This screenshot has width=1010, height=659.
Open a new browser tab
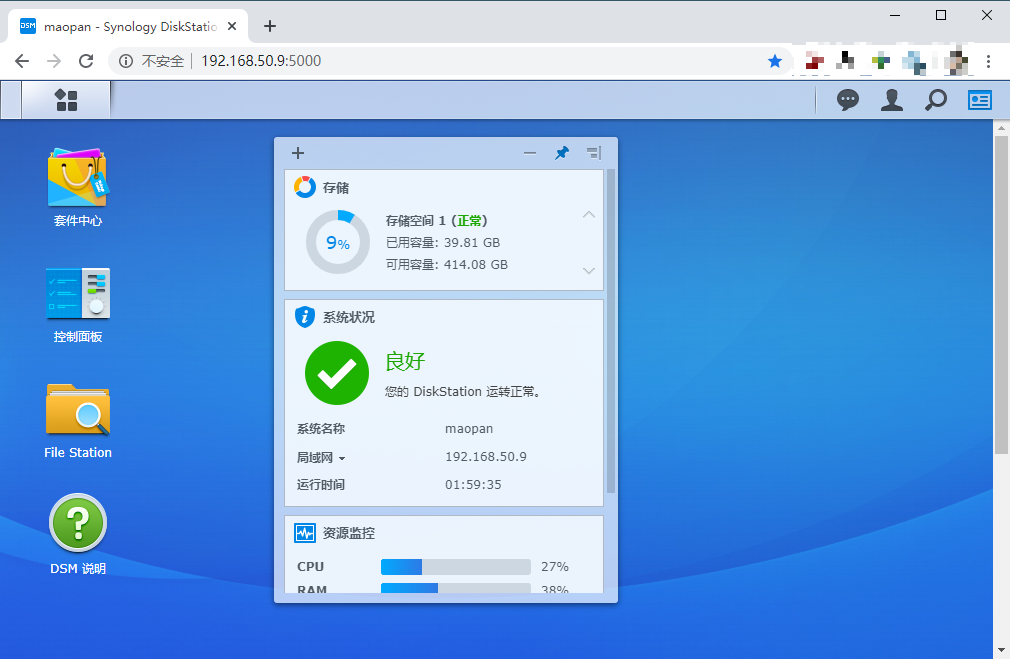(270, 26)
